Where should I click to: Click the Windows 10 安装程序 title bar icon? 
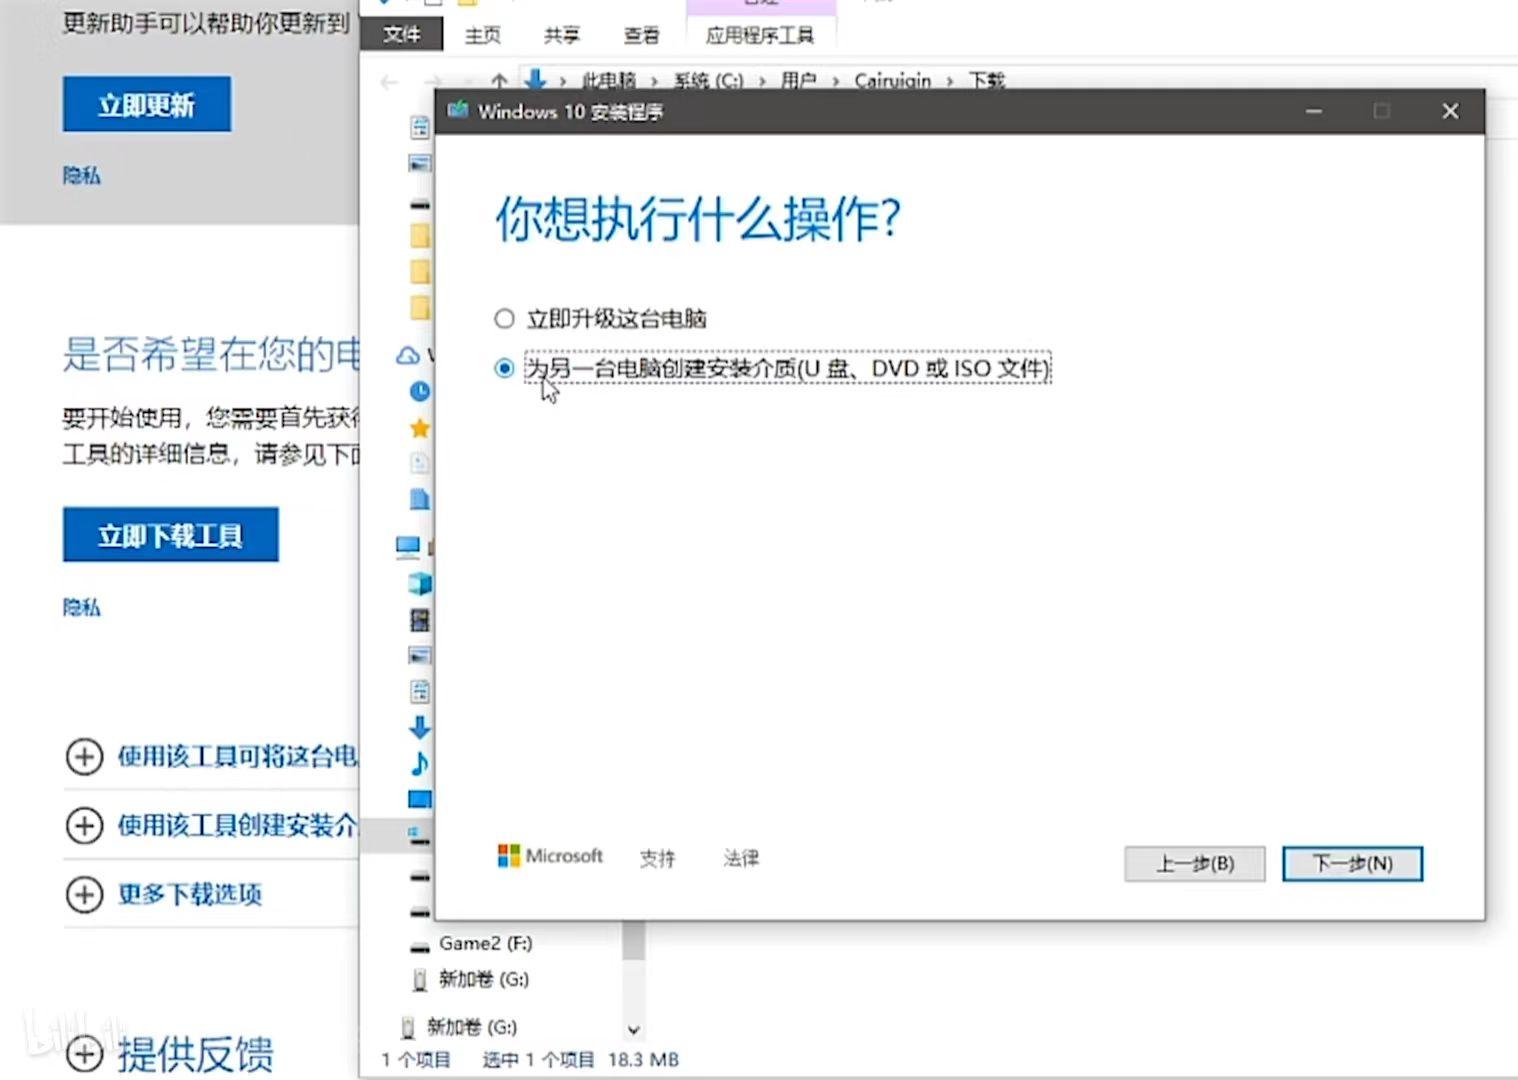point(458,110)
